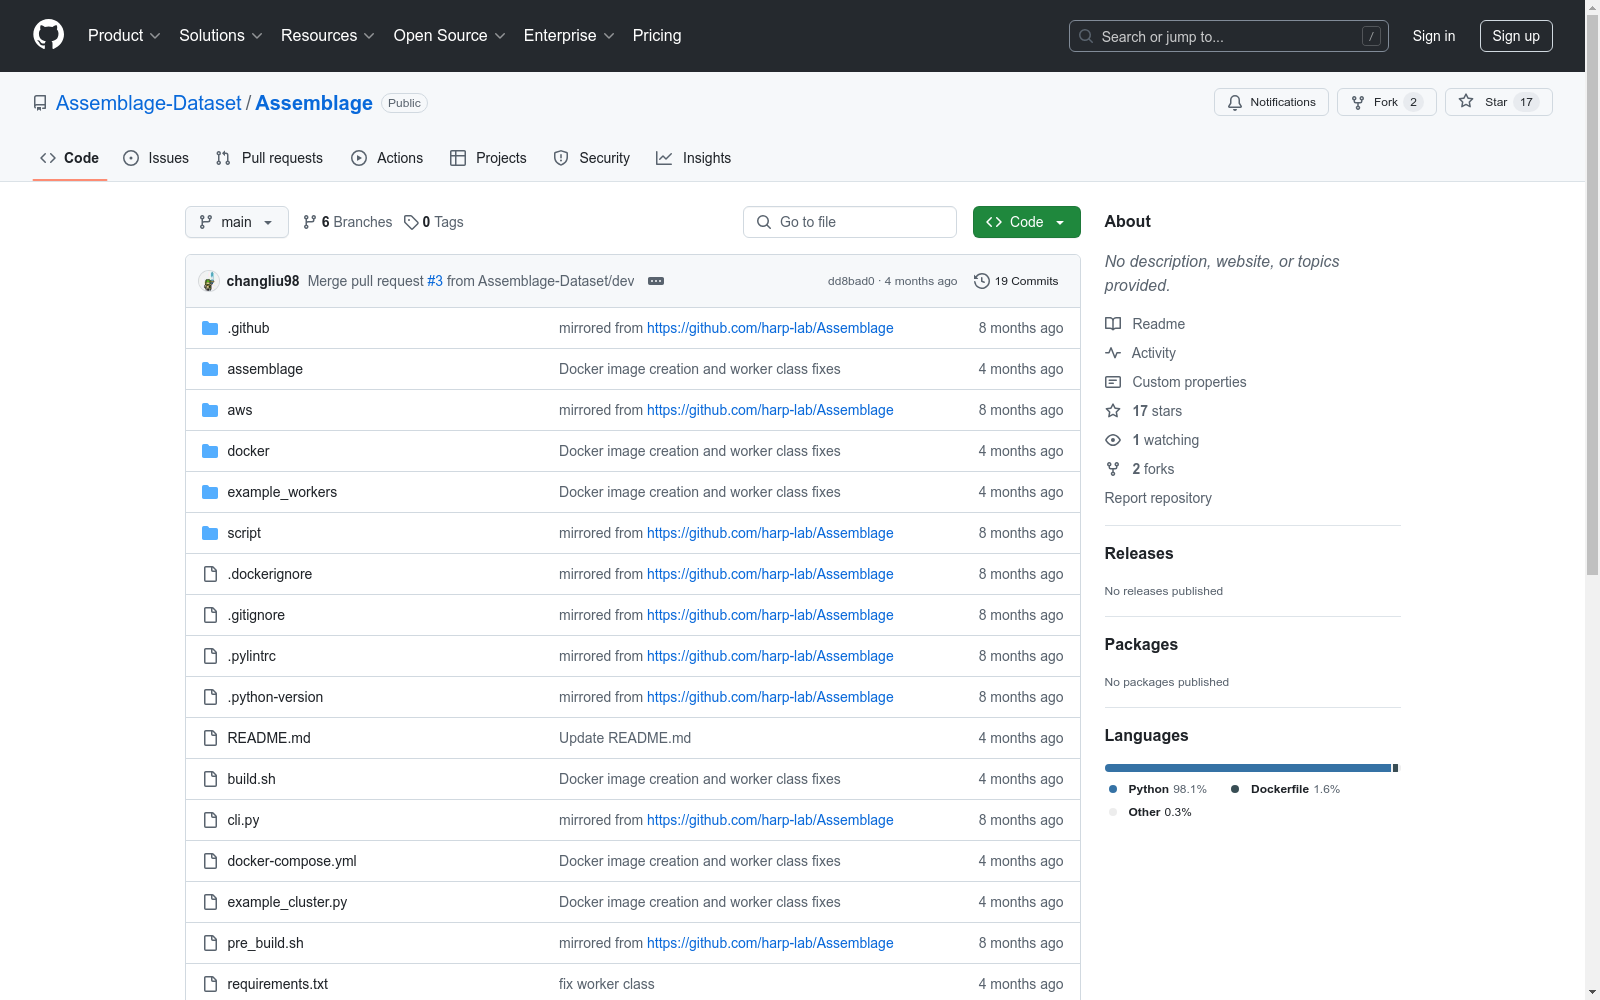The height and width of the screenshot is (1000, 1600).
Task: Open the Security tab
Action: 592,158
